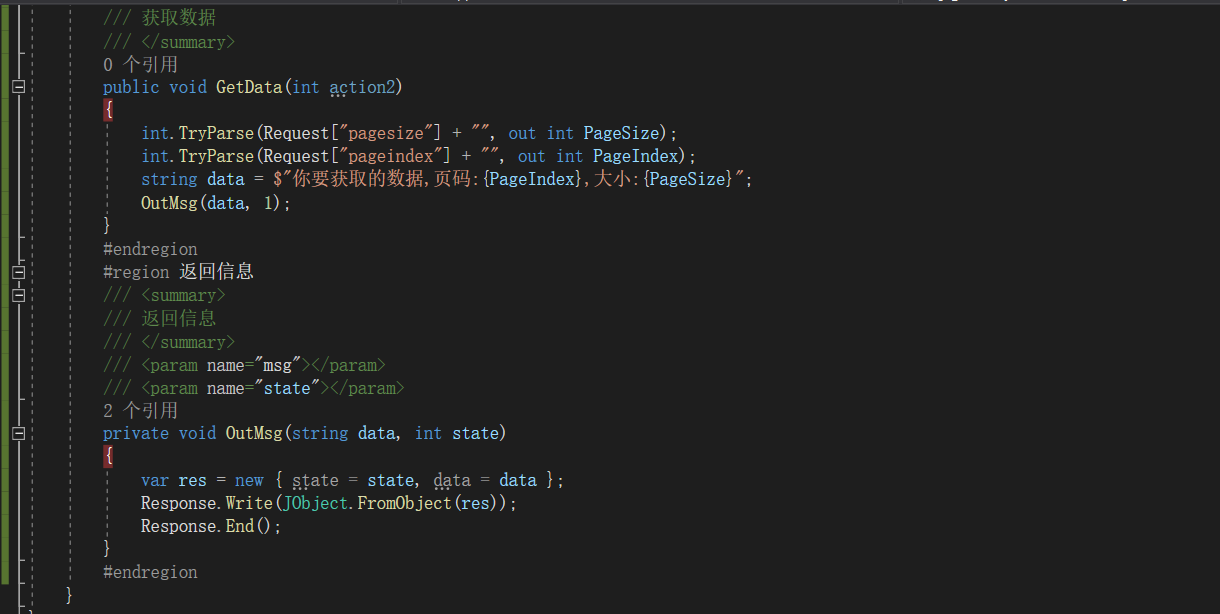Click the highlighted opening brace of GetData
The width and height of the screenshot is (1220, 614).
point(108,110)
